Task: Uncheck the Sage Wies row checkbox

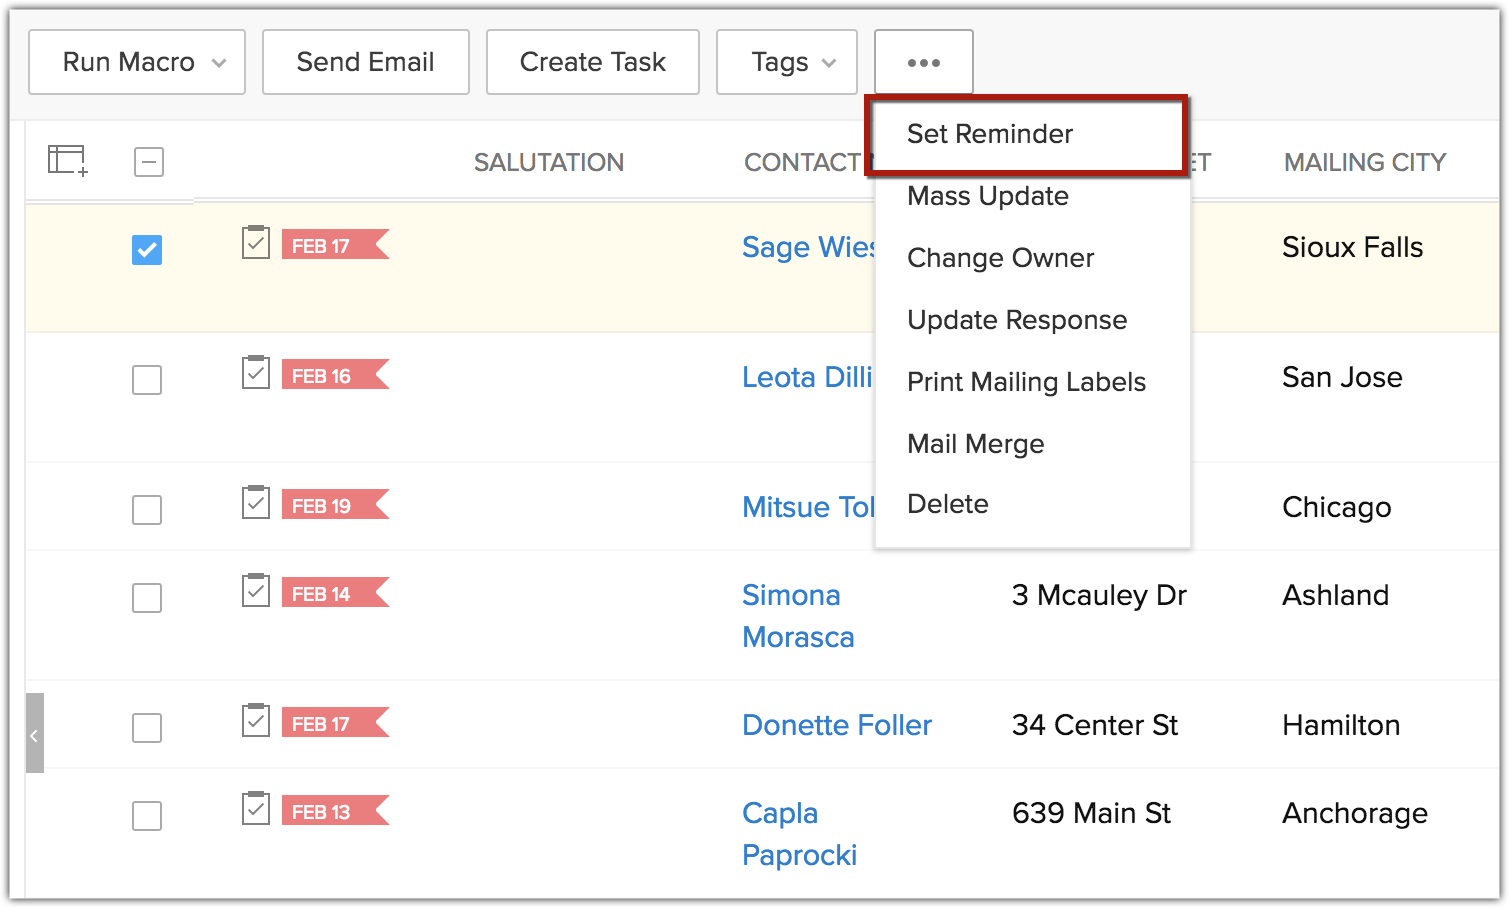Action: click(x=147, y=250)
